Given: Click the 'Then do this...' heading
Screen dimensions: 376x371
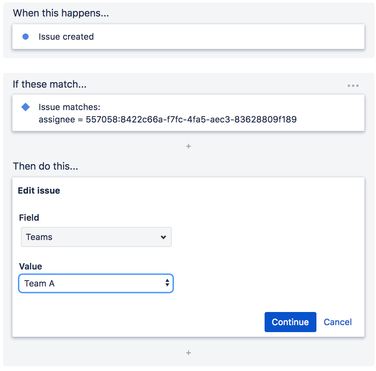Looking at the screenshot, I should (x=45, y=166).
